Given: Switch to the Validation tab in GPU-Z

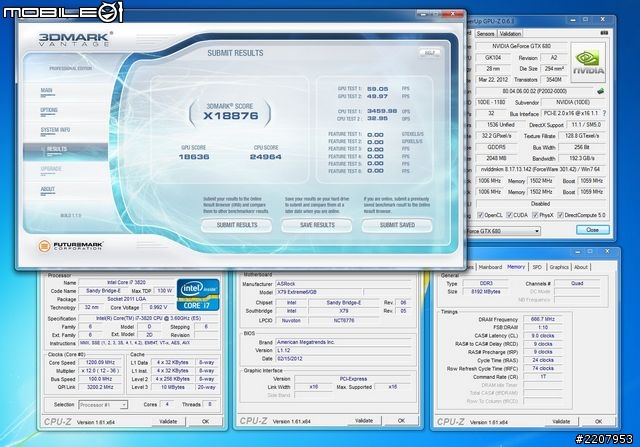Looking at the screenshot, I should coord(510,34).
